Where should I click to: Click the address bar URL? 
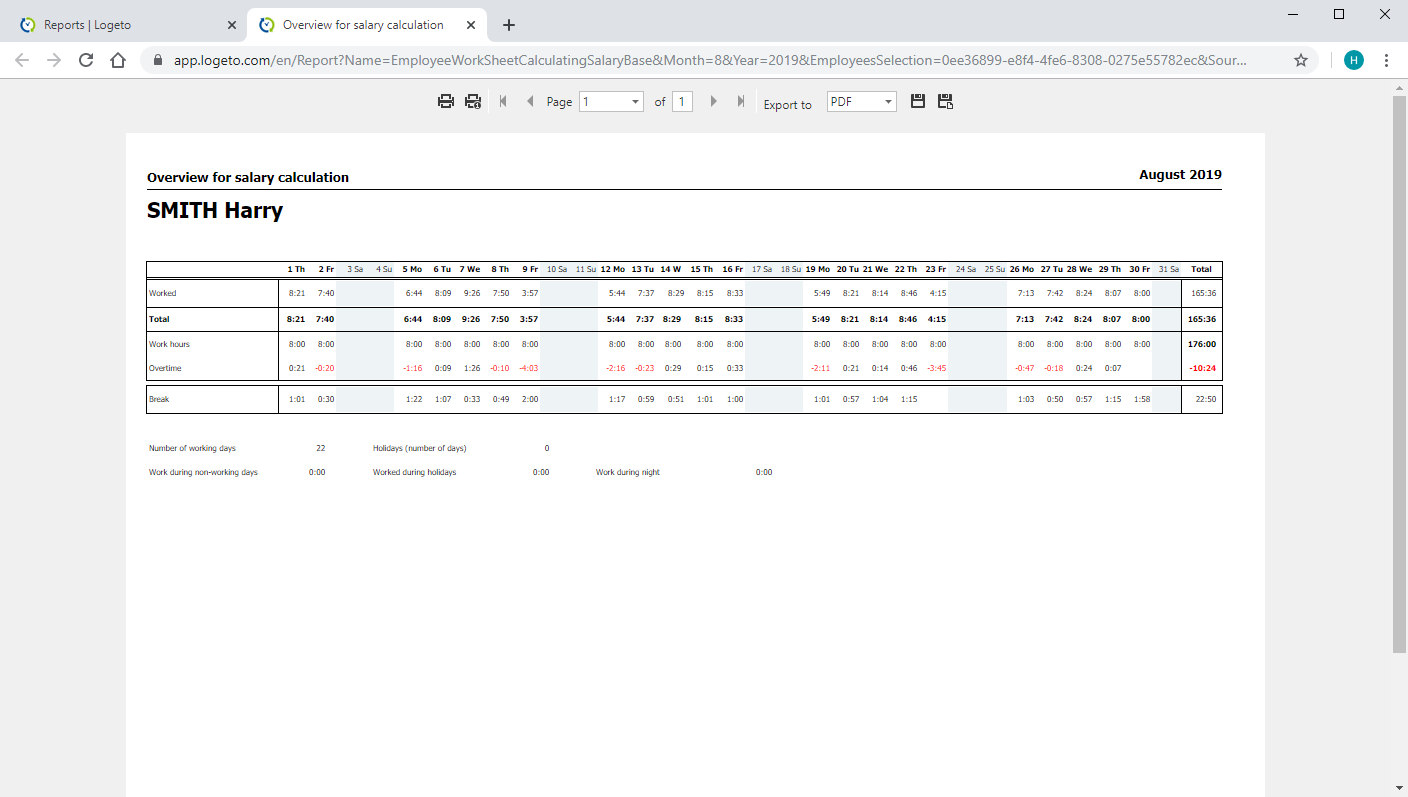click(710, 60)
